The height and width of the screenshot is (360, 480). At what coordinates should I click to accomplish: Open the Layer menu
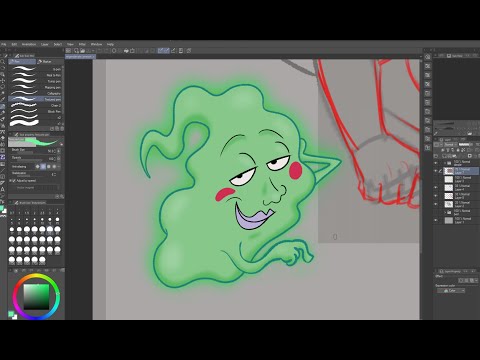[x=45, y=44]
